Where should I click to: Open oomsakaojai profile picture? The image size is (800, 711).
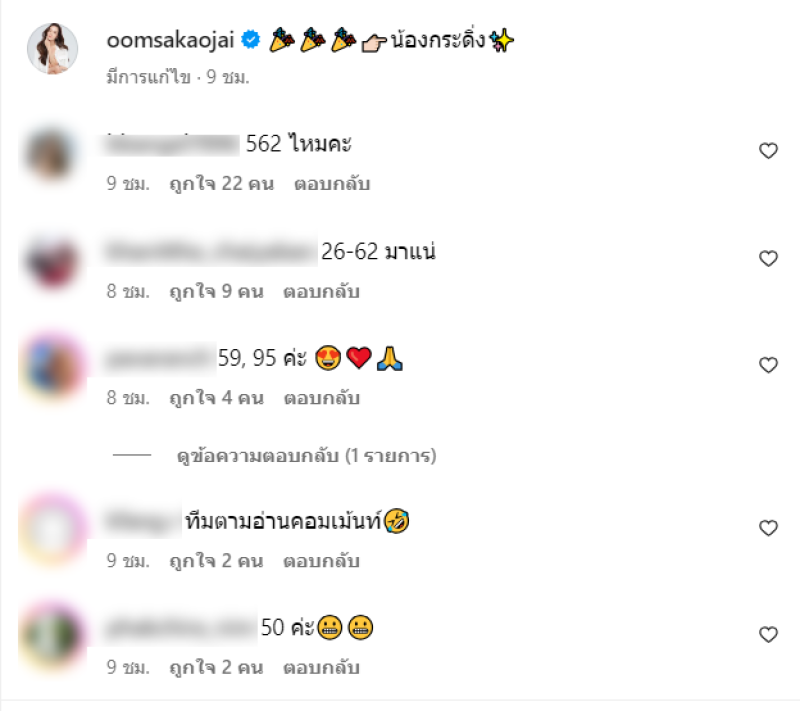pos(53,48)
